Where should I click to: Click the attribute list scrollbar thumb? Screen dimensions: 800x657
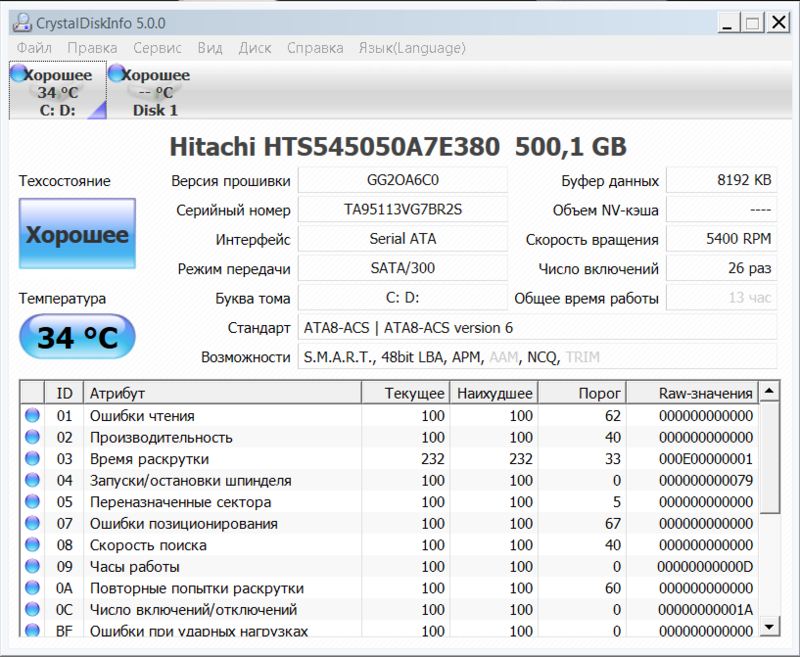(x=769, y=458)
